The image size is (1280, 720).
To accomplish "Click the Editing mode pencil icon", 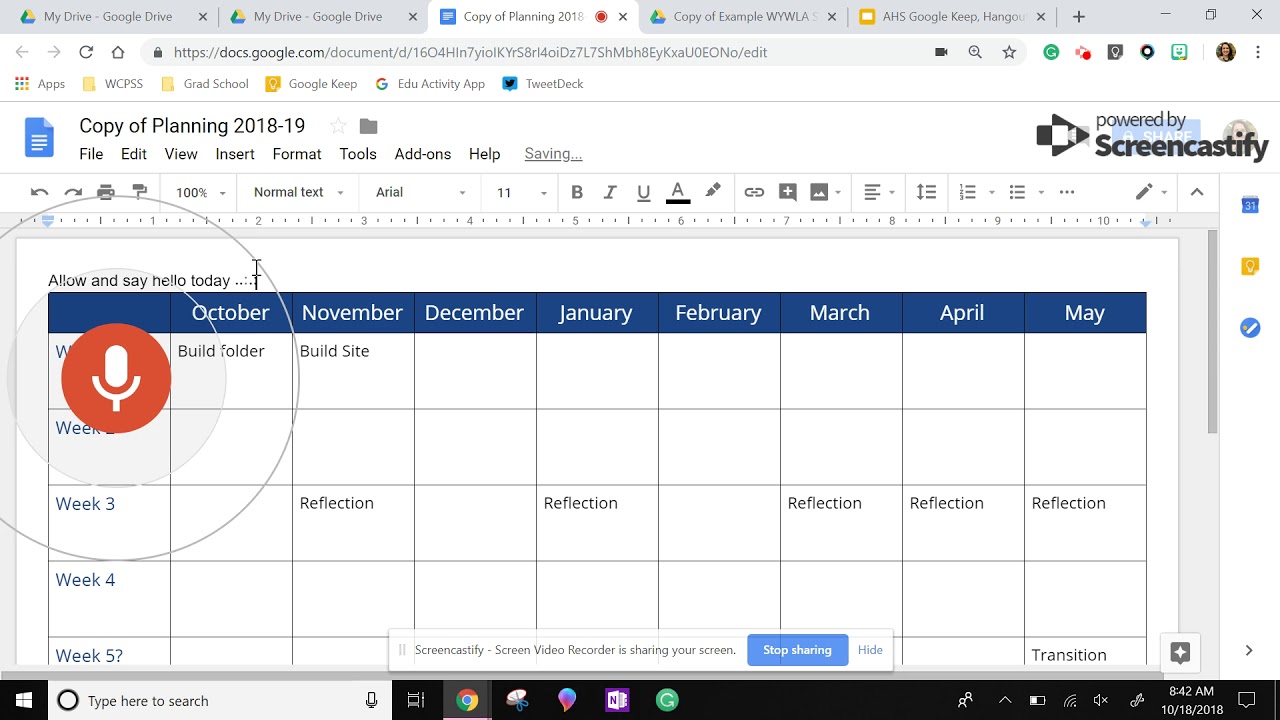I will (x=1144, y=192).
